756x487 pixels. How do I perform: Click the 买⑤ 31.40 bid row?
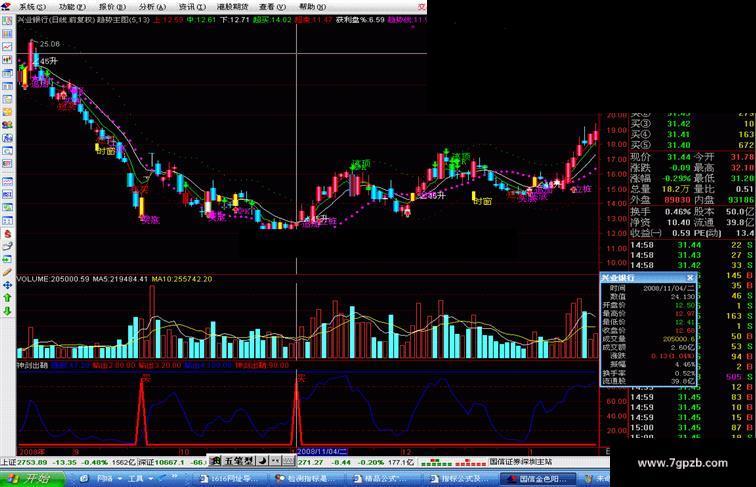click(x=692, y=145)
